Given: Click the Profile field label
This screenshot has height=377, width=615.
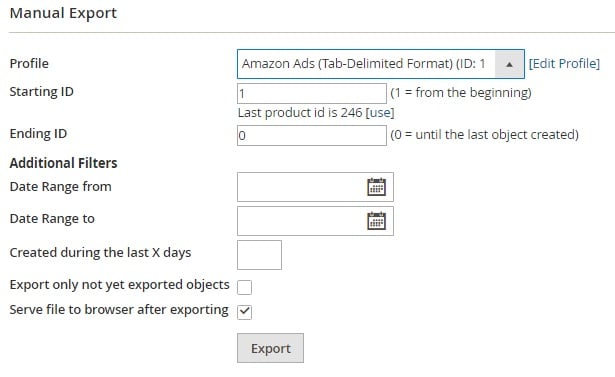Looking at the screenshot, I should tap(29, 64).
